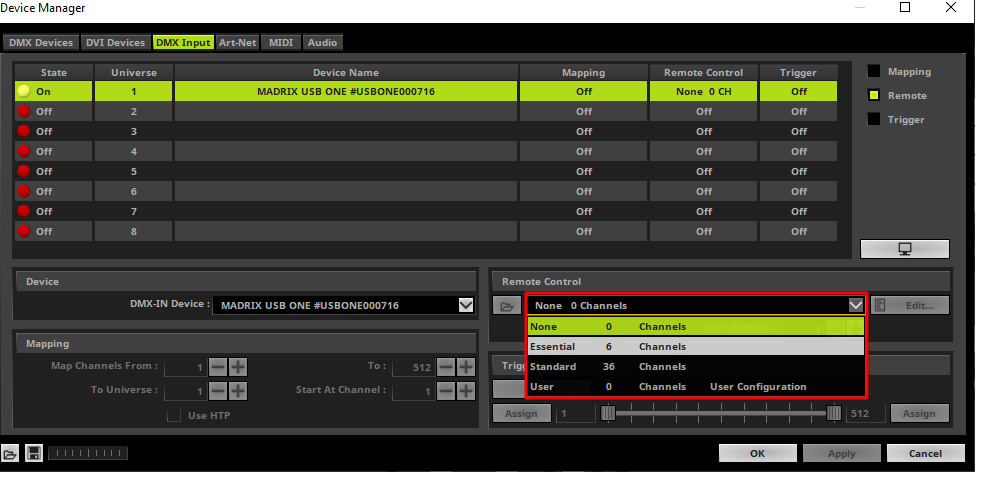Click the monitor icon button
Viewport: 981px width, 479px height.
905,249
